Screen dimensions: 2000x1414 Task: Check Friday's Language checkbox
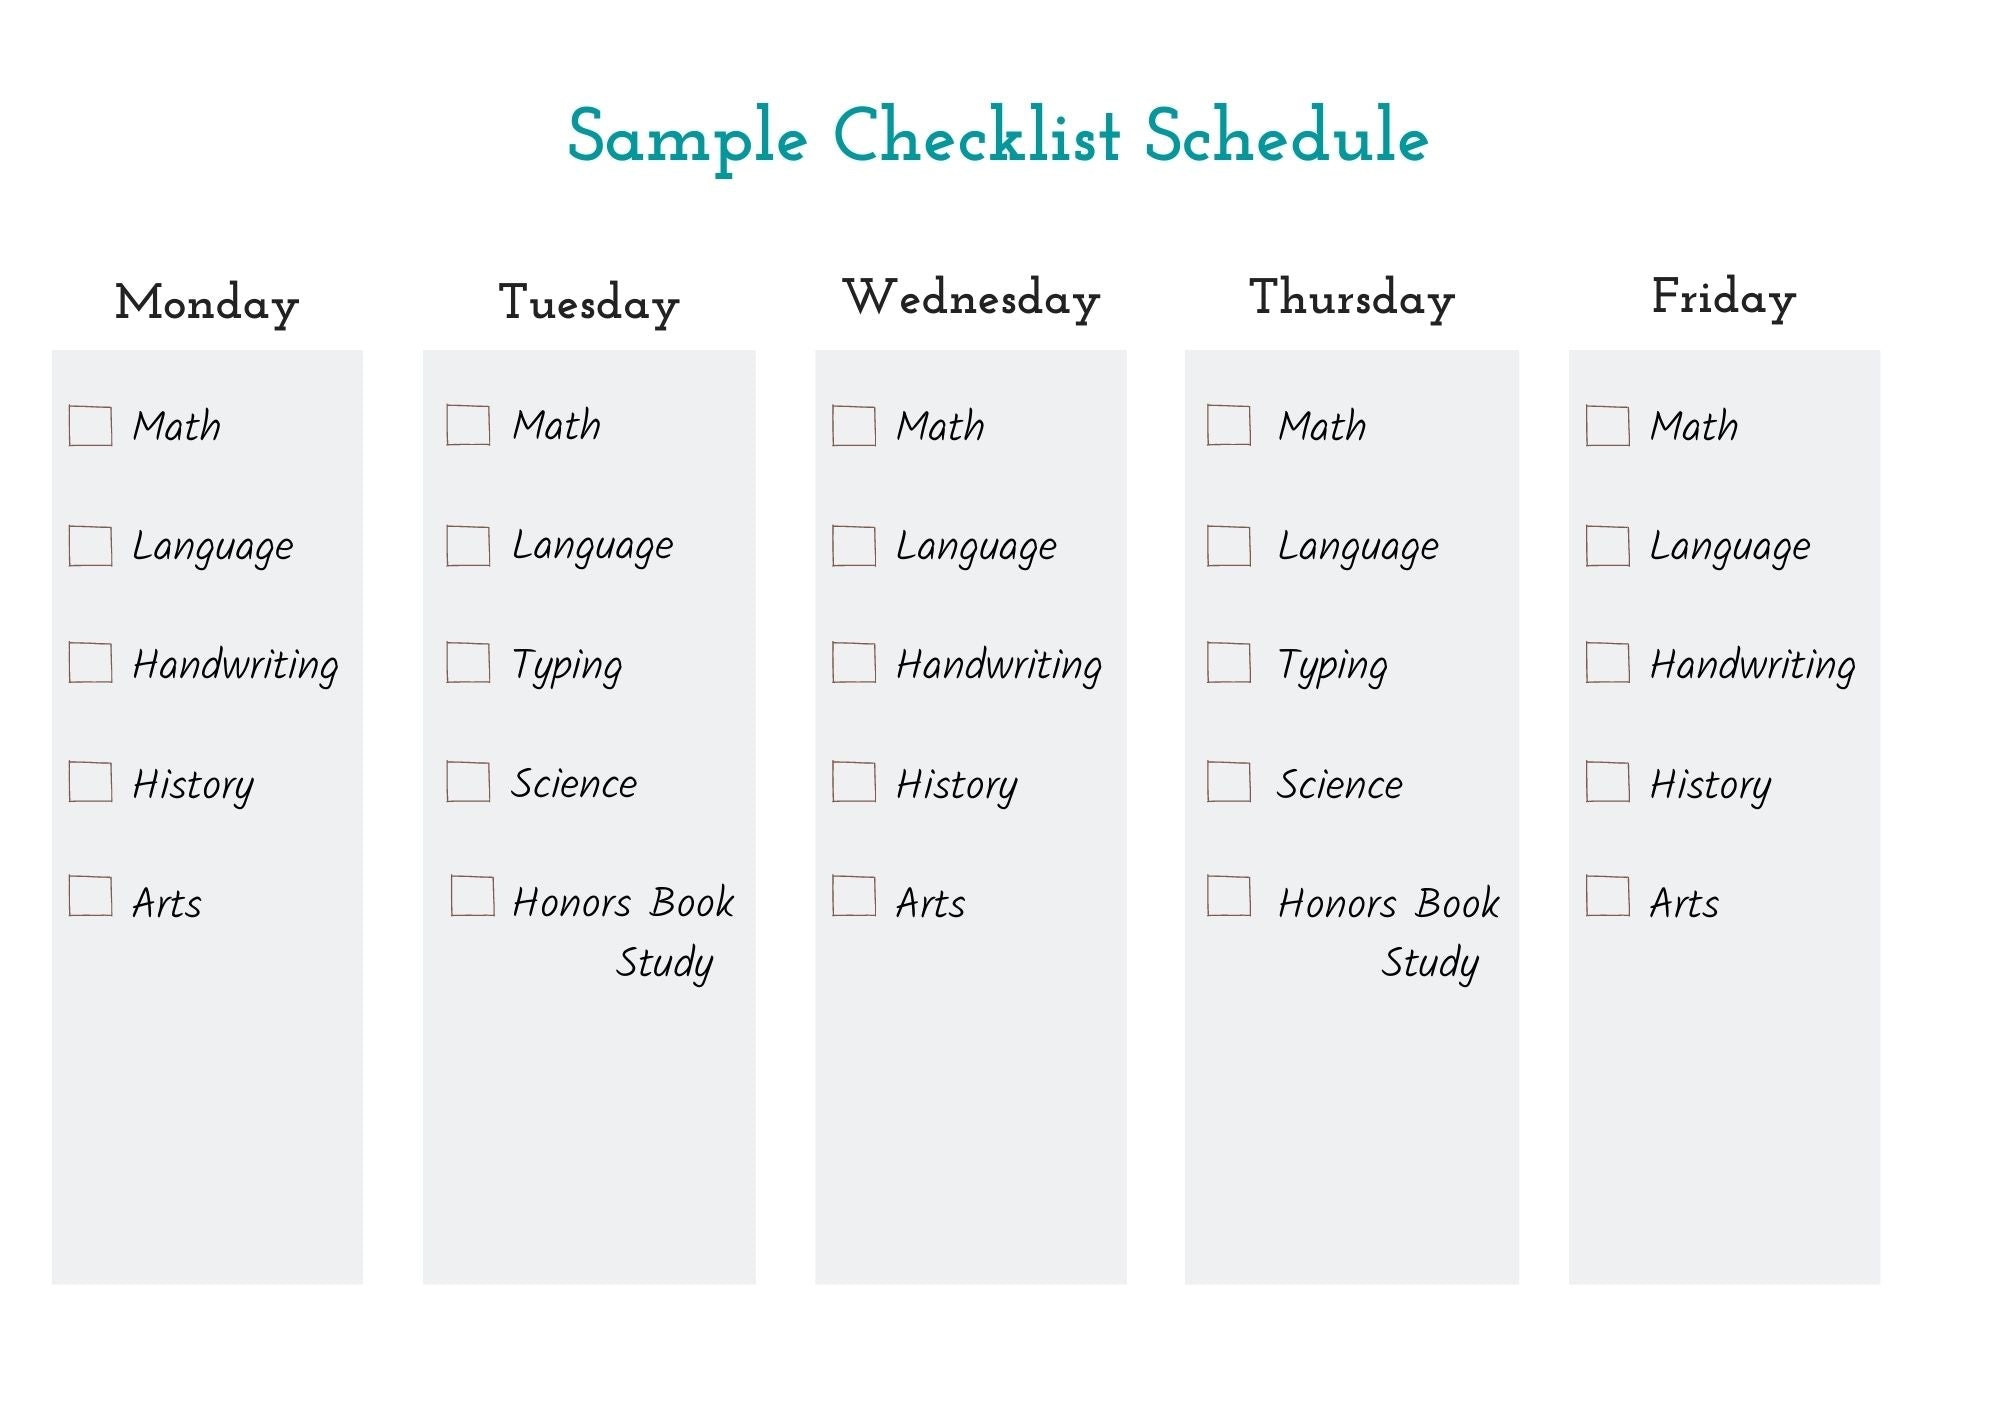(1607, 546)
